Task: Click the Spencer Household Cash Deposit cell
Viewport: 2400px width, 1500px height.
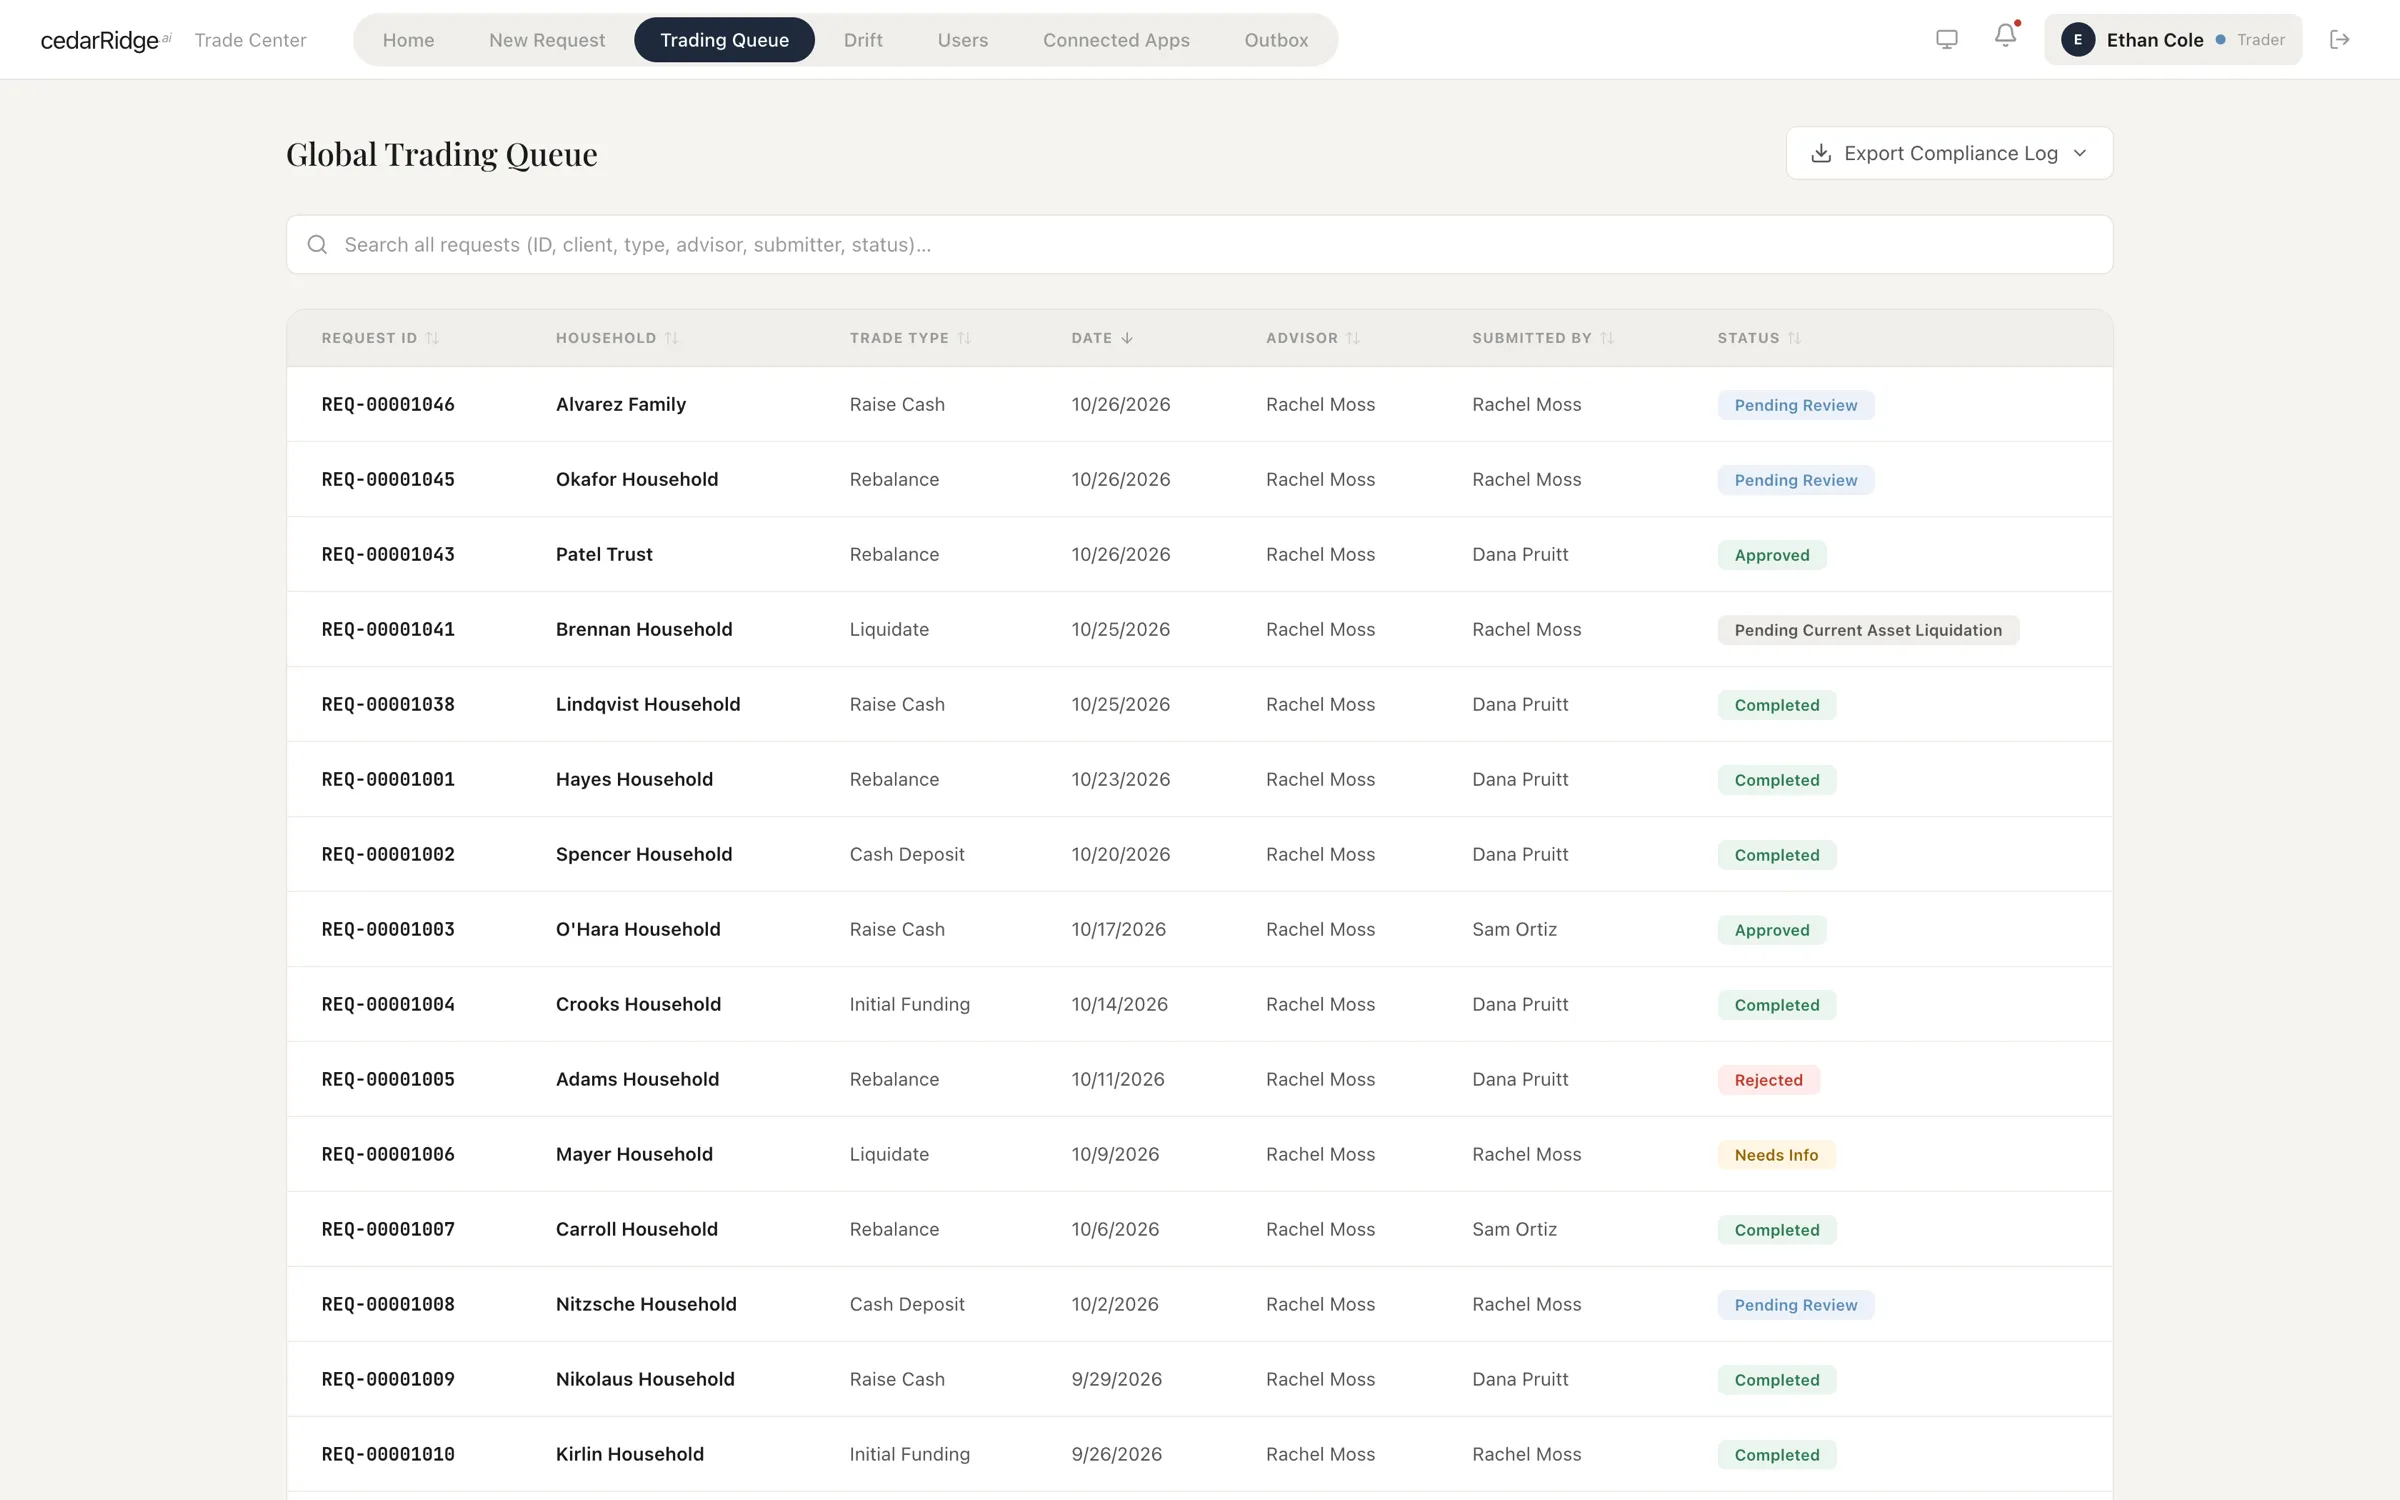Action: coord(907,855)
